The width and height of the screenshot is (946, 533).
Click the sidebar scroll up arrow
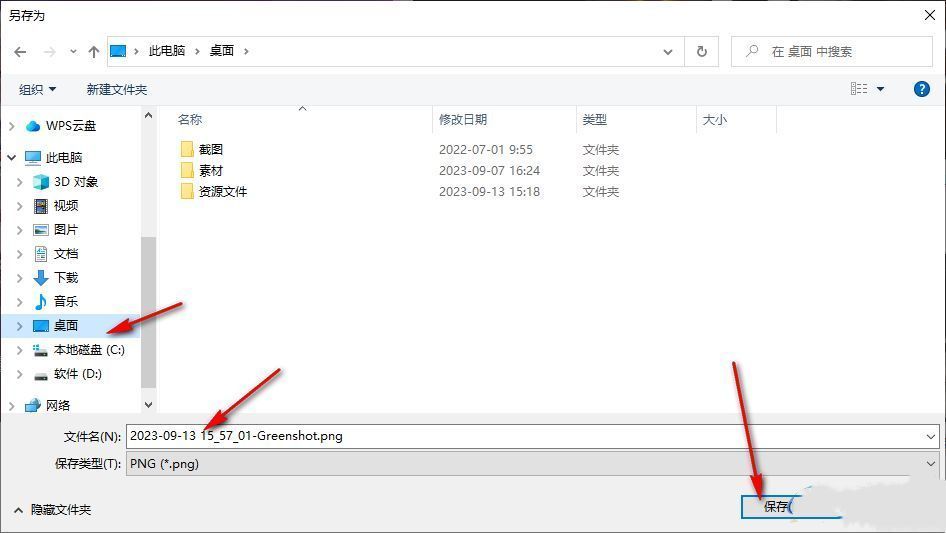click(148, 115)
